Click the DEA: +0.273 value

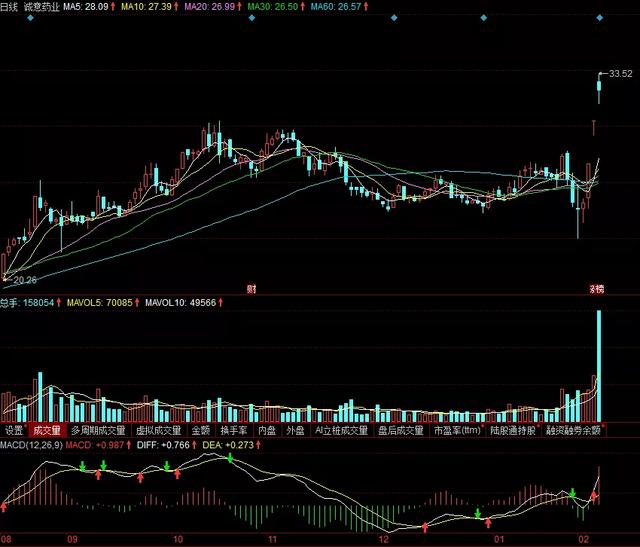point(228,445)
